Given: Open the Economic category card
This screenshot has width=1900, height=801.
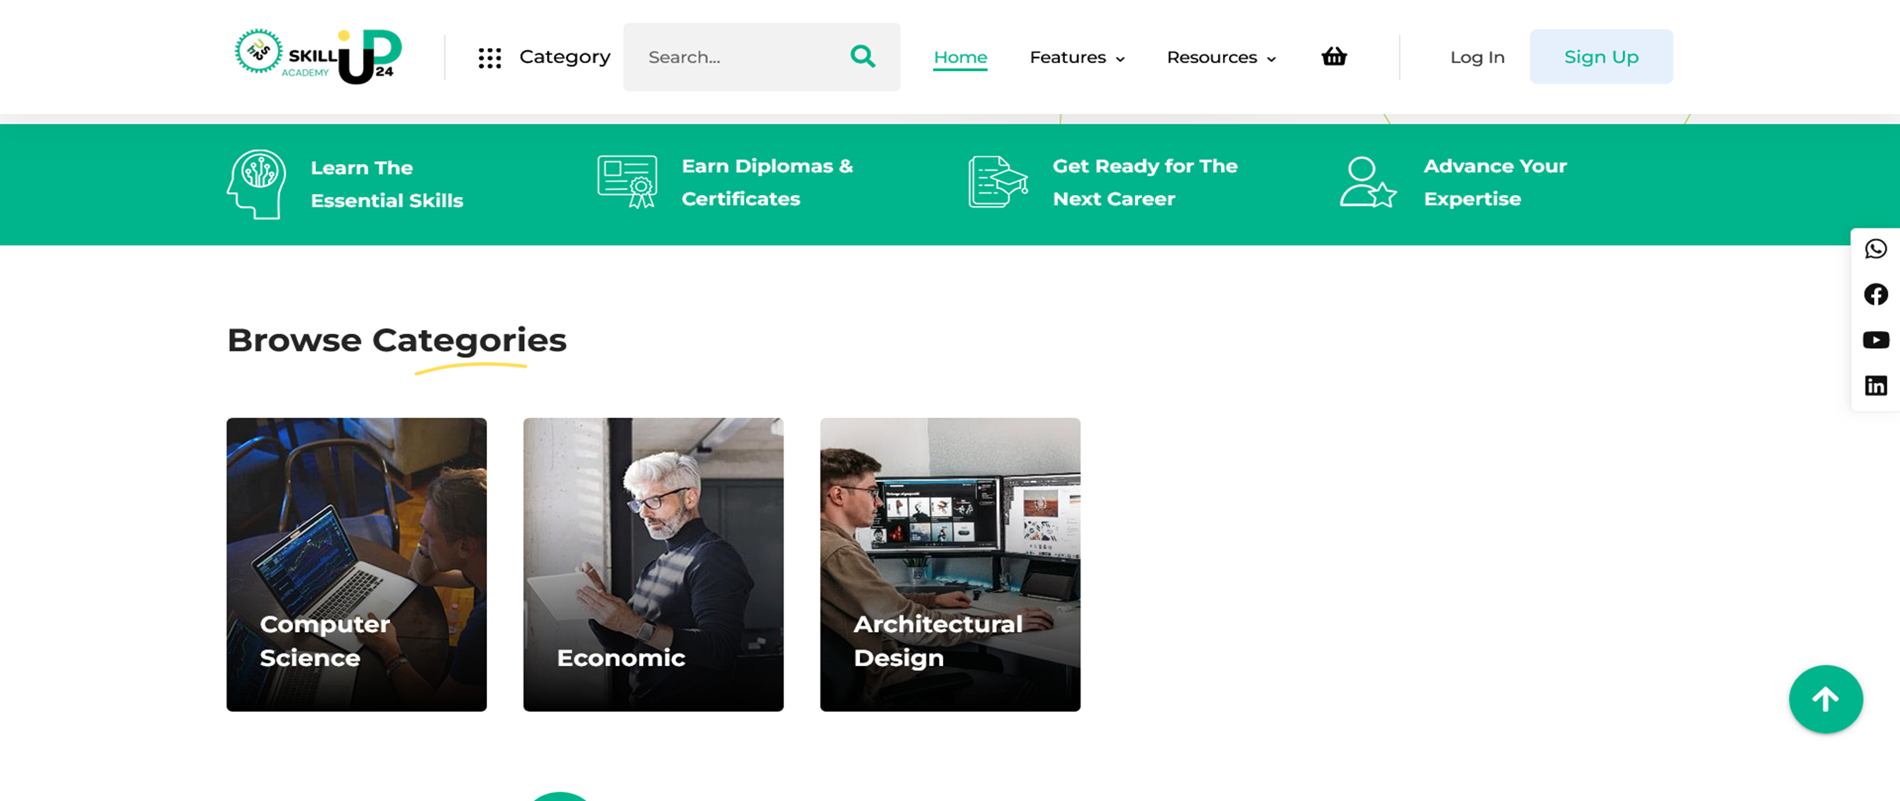Looking at the screenshot, I should click(653, 565).
